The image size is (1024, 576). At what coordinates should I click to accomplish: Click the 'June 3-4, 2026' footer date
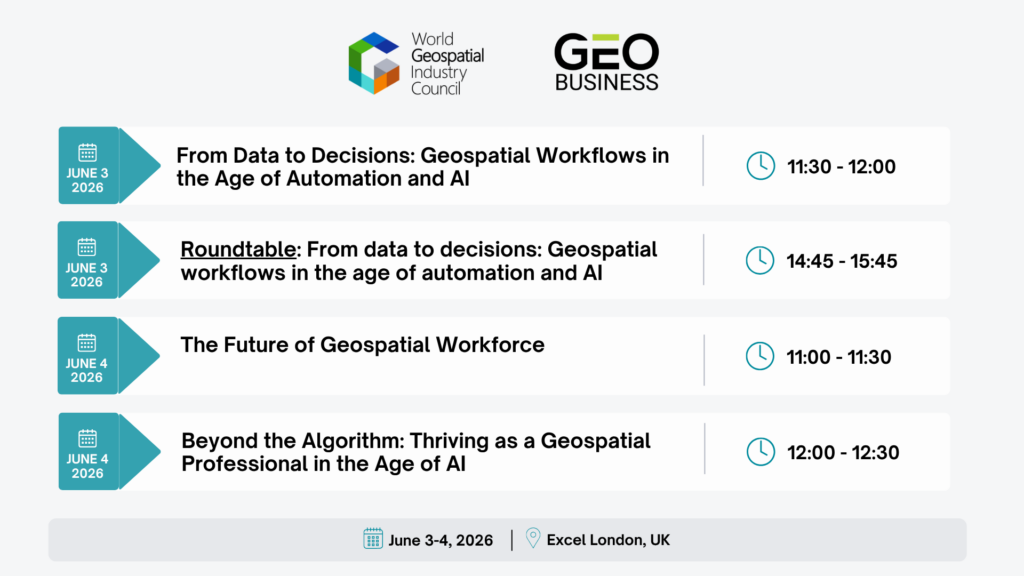(x=441, y=540)
